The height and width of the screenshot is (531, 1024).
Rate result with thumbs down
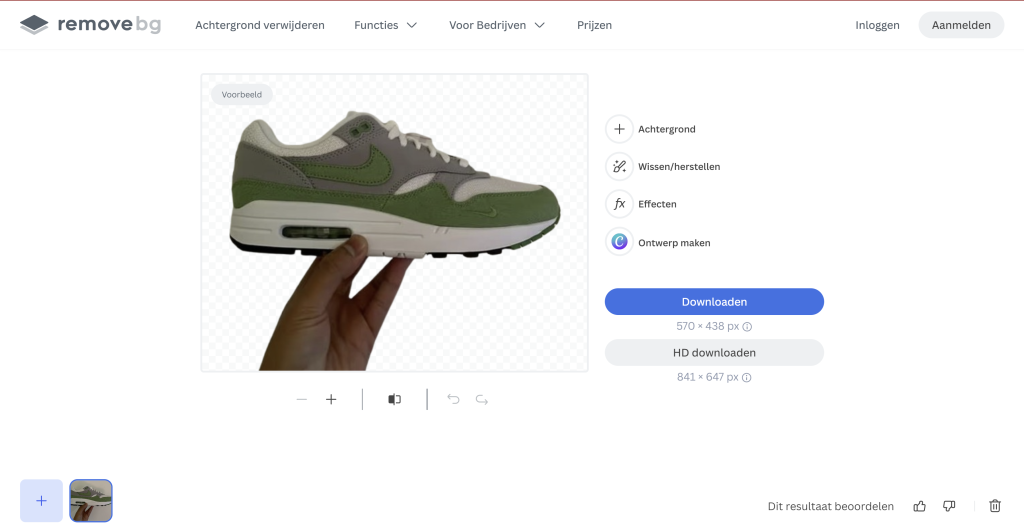(949, 506)
